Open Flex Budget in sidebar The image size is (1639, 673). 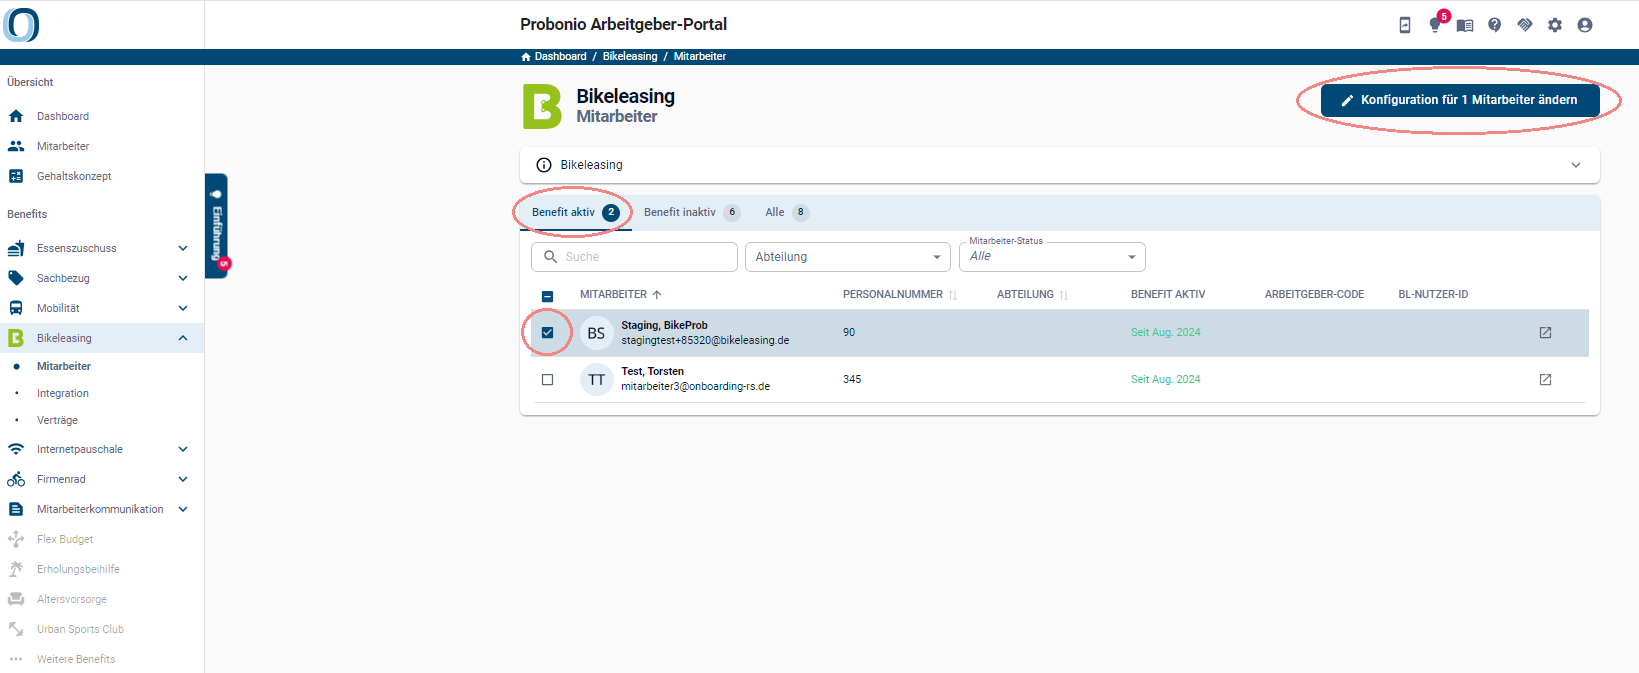pyautogui.click(x=65, y=539)
